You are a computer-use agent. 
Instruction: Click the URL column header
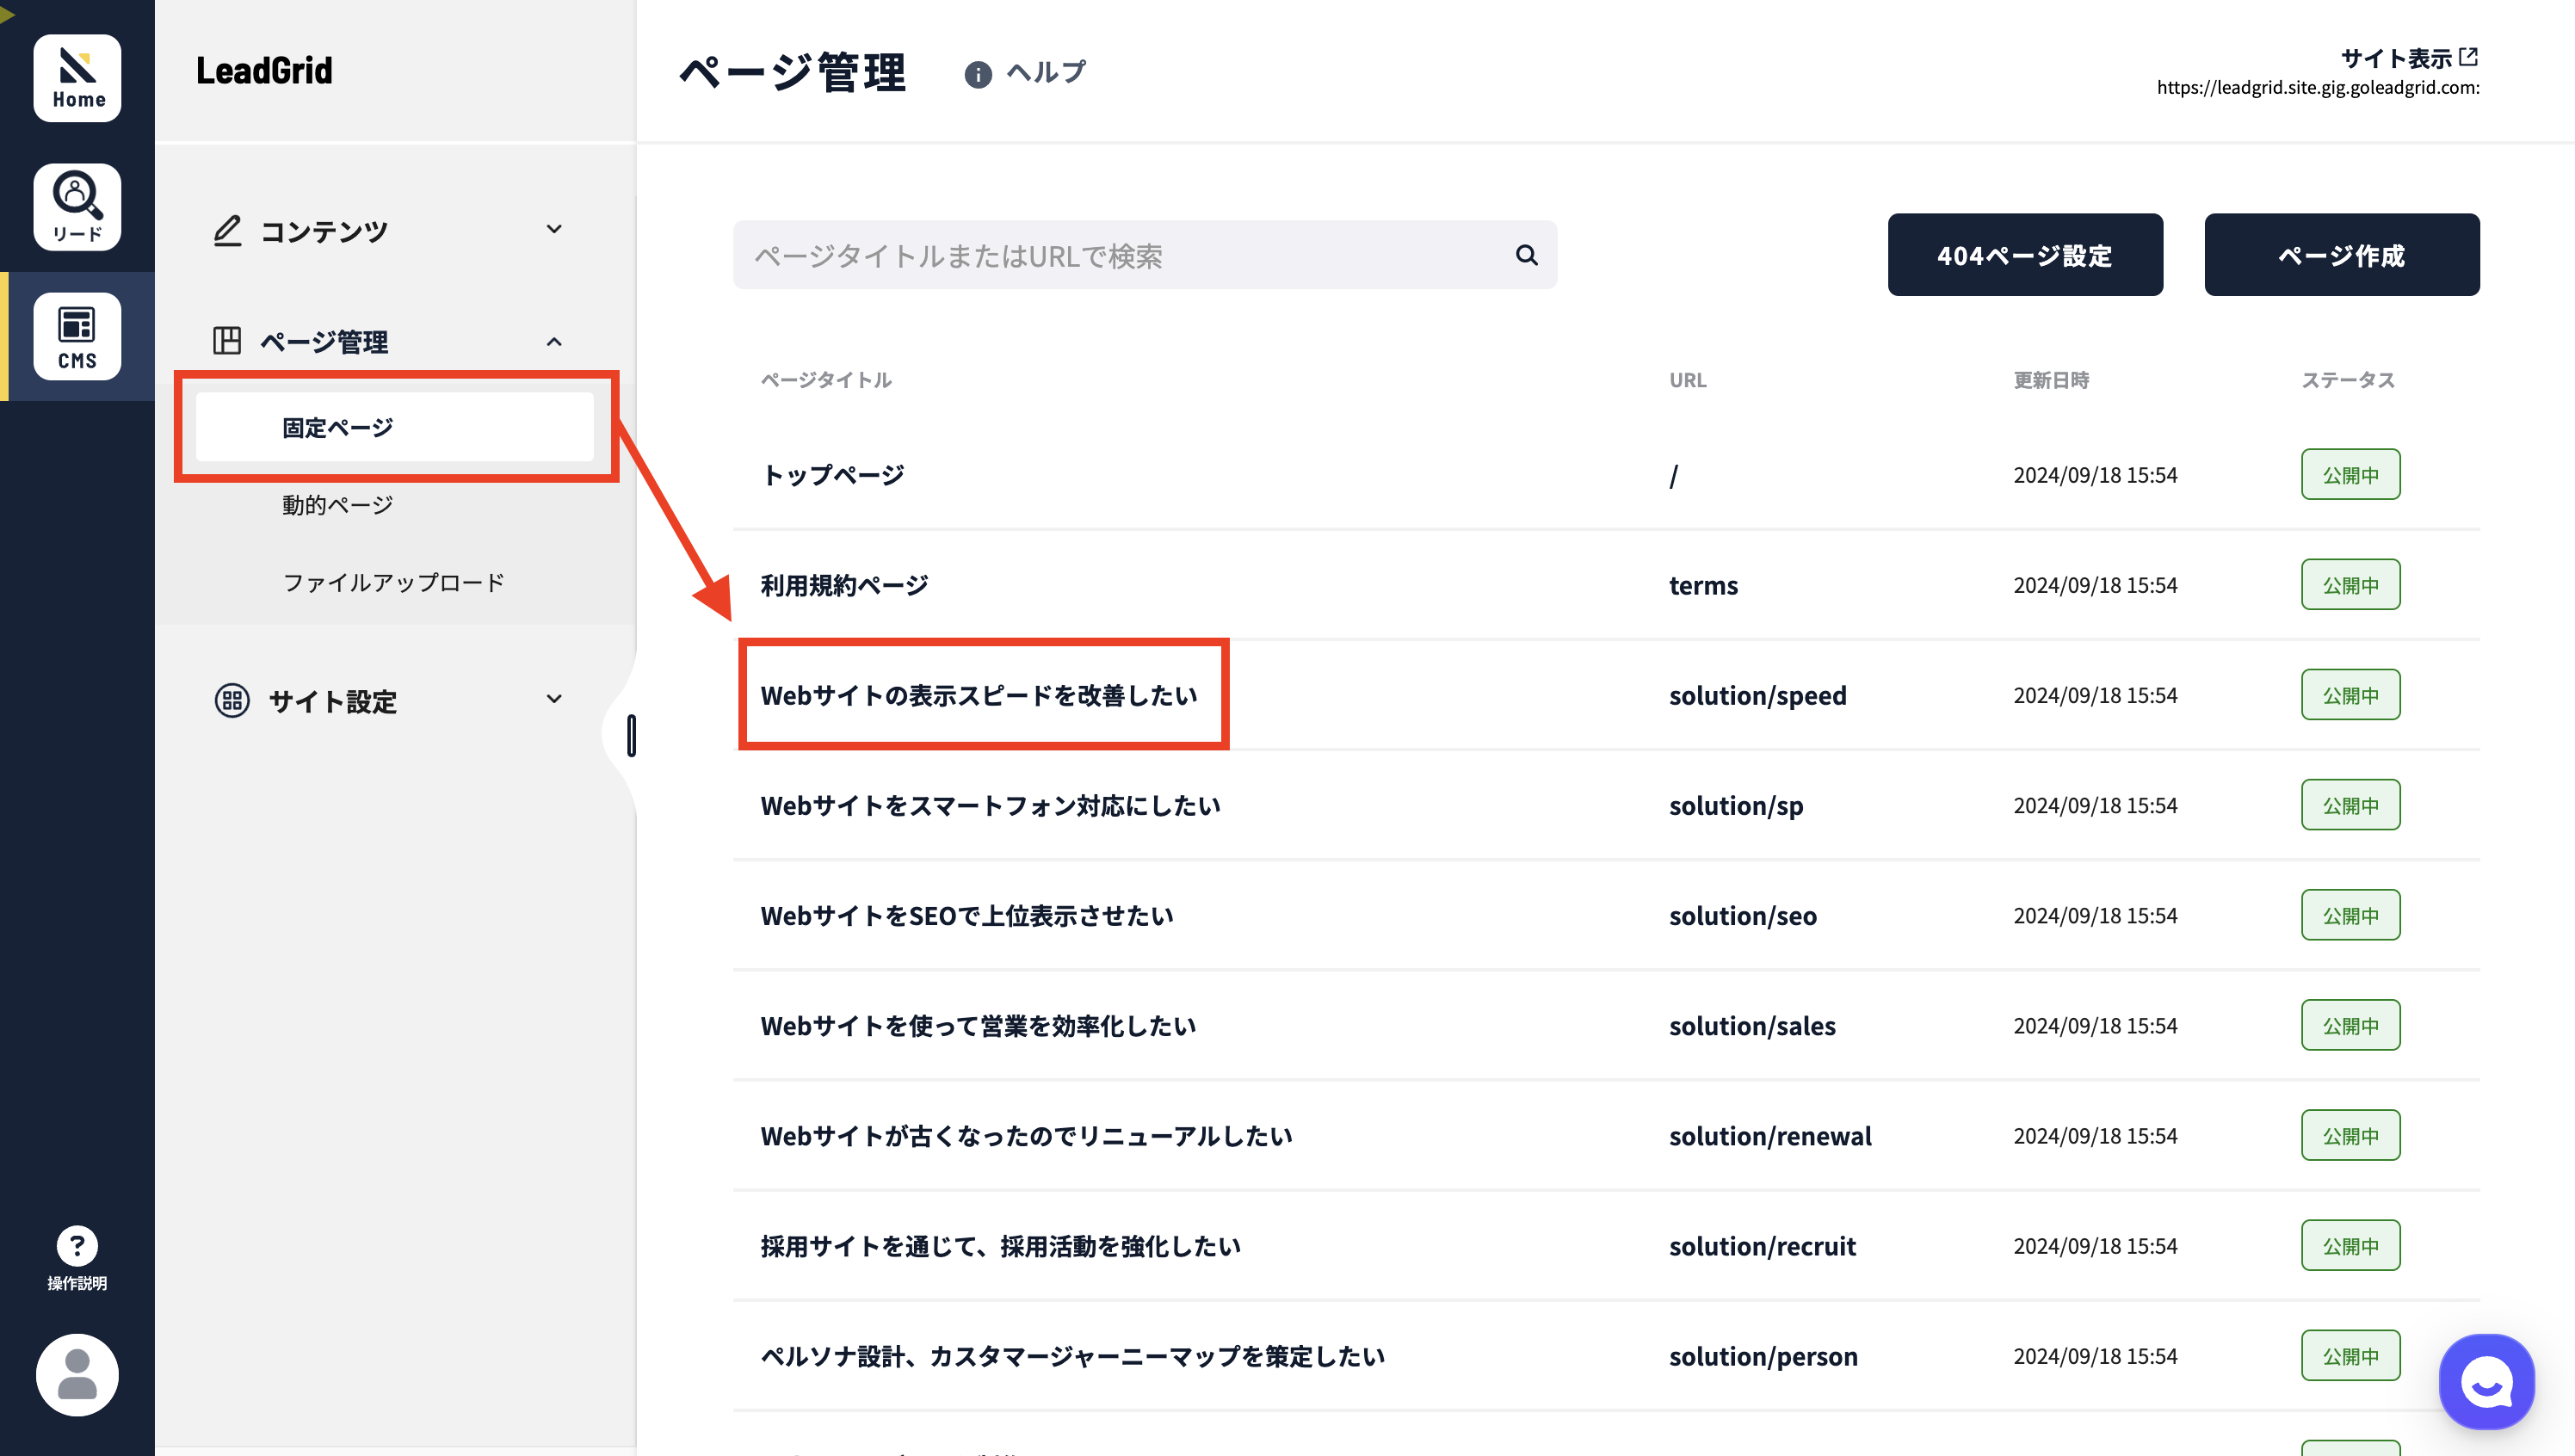[1688, 380]
